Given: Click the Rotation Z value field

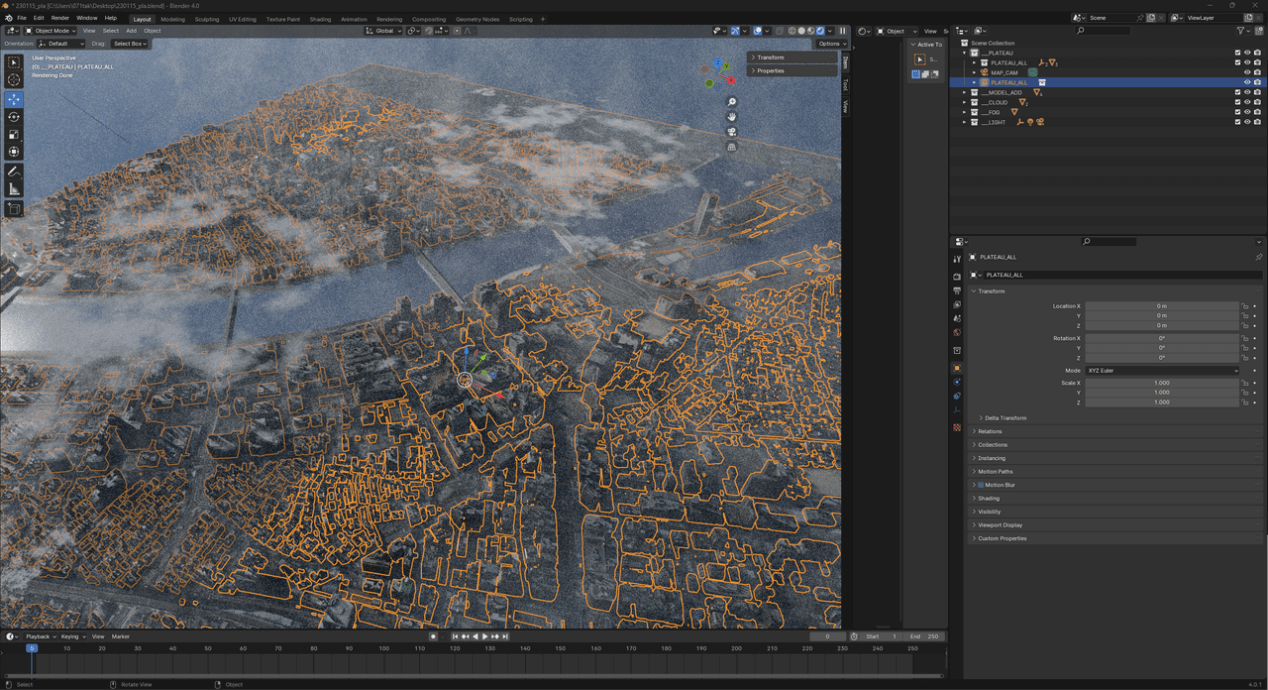Looking at the screenshot, I should pyautogui.click(x=1162, y=358).
